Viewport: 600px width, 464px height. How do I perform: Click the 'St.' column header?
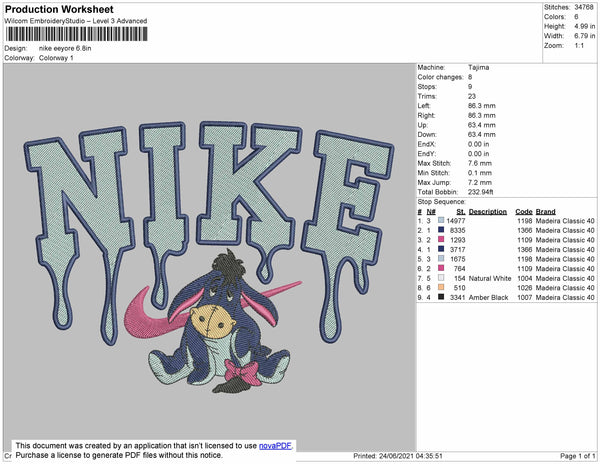click(461, 212)
